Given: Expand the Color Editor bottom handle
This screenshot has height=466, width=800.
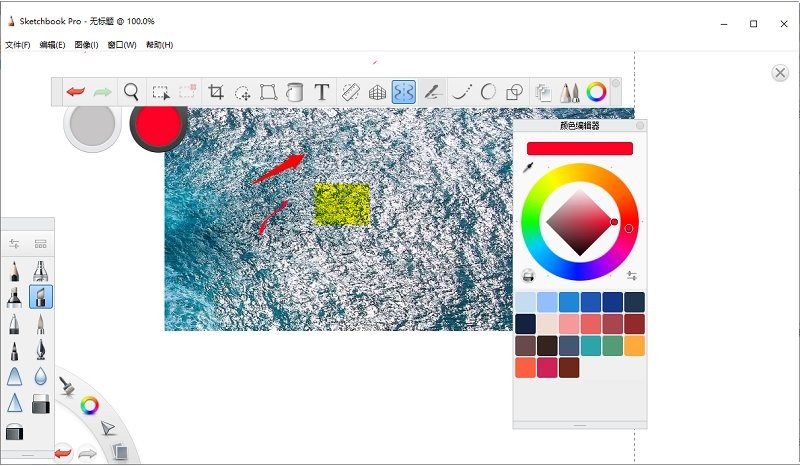Looking at the screenshot, I should coord(580,425).
